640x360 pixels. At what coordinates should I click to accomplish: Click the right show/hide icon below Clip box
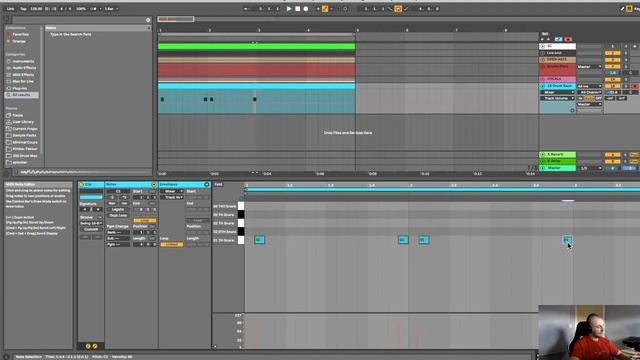click(x=95, y=346)
